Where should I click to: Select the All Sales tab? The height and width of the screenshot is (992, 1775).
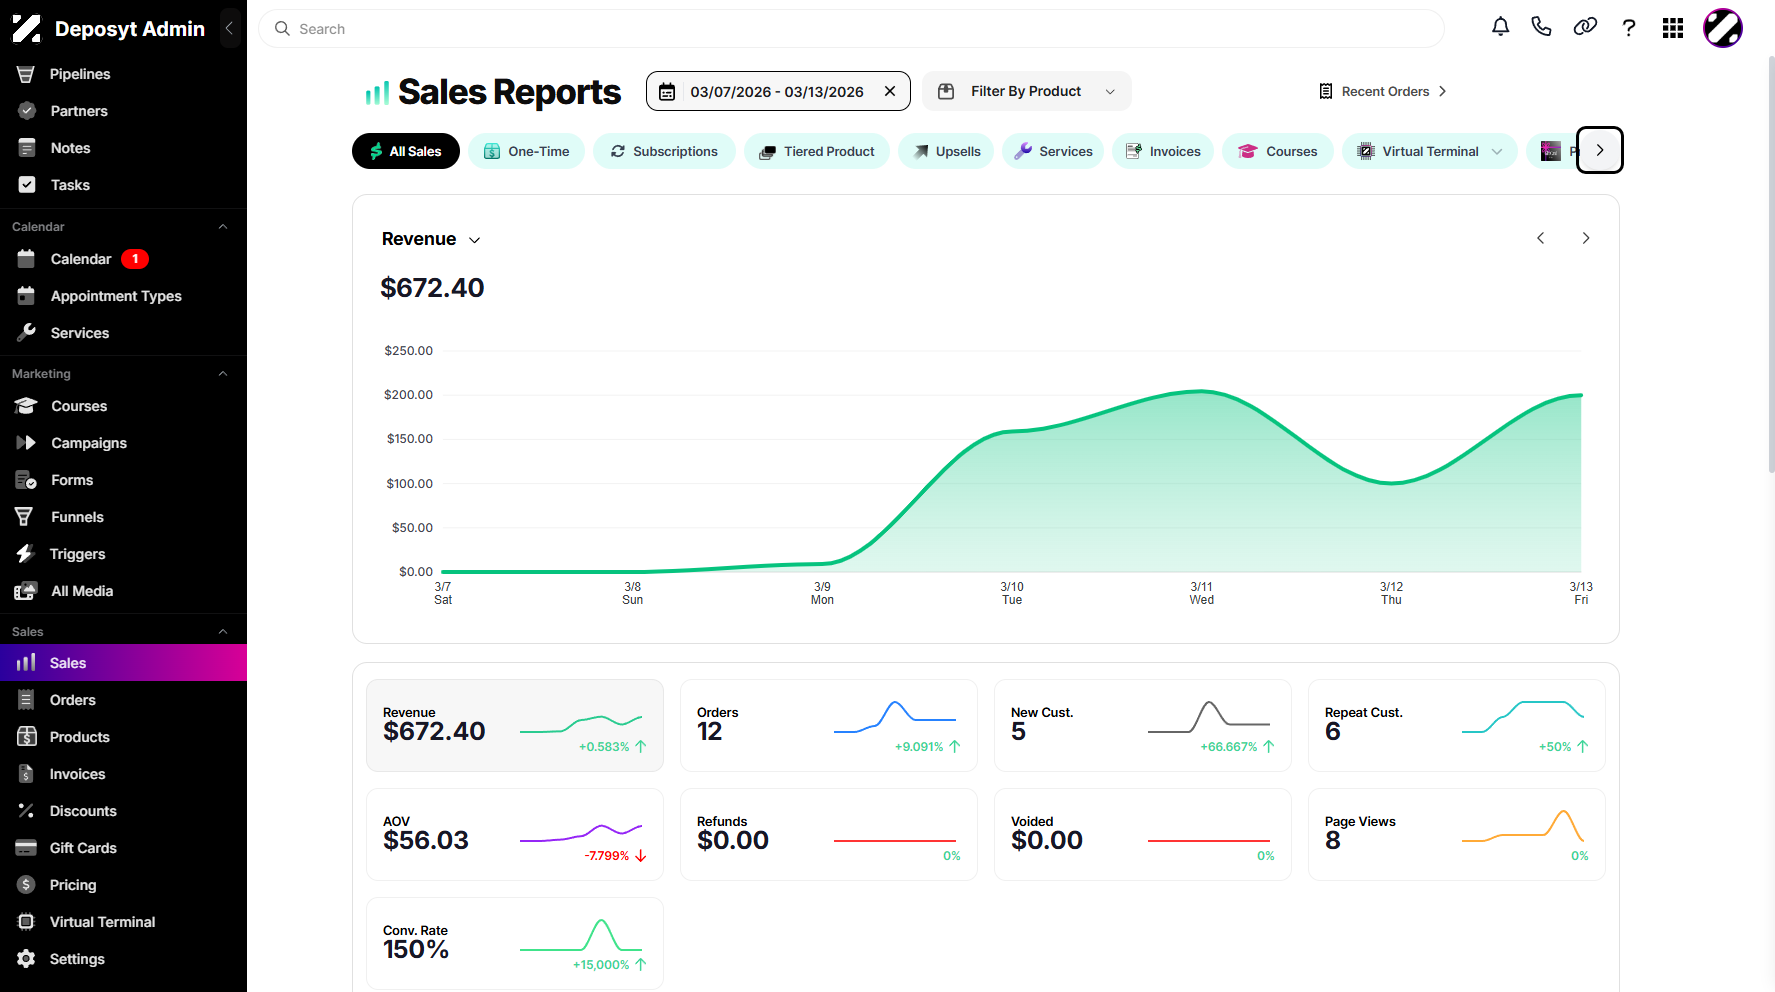tap(405, 151)
